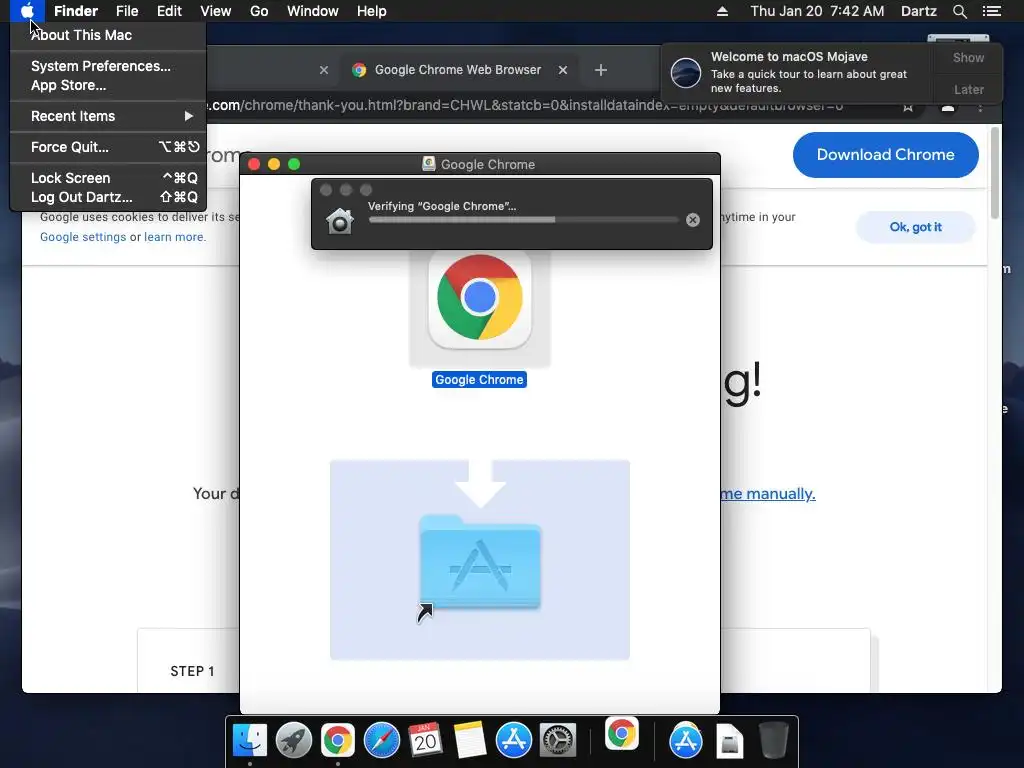Open the Window menu
The width and height of the screenshot is (1024, 768).
point(313,11)
